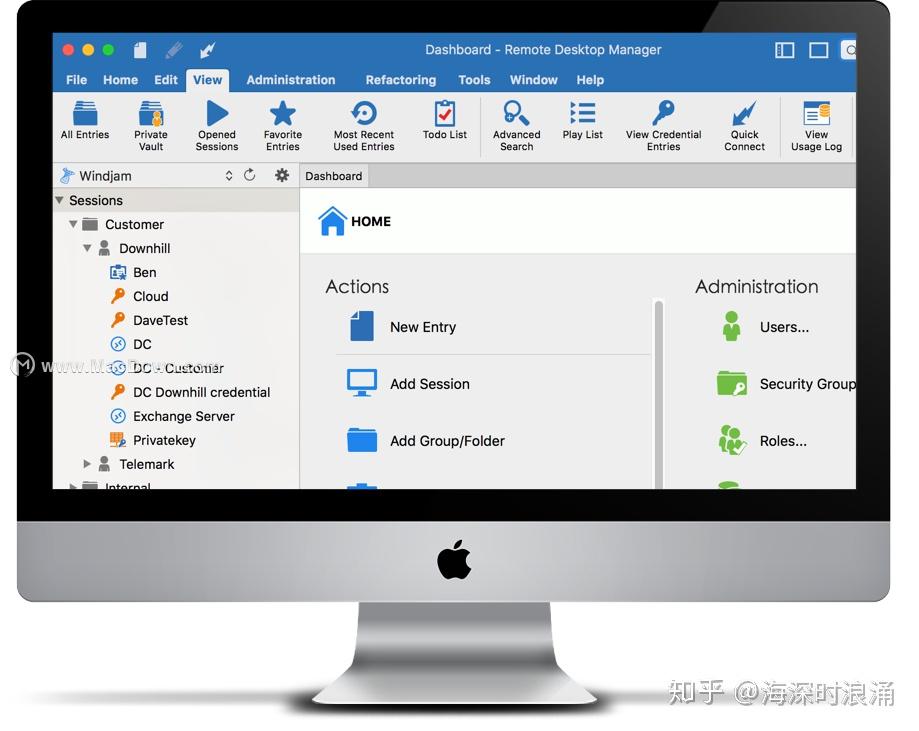Image resolution: width=919 pixels, height=731 pixels.
Task: Collapse the Sessions tree
Action: (x=60, y=200)
